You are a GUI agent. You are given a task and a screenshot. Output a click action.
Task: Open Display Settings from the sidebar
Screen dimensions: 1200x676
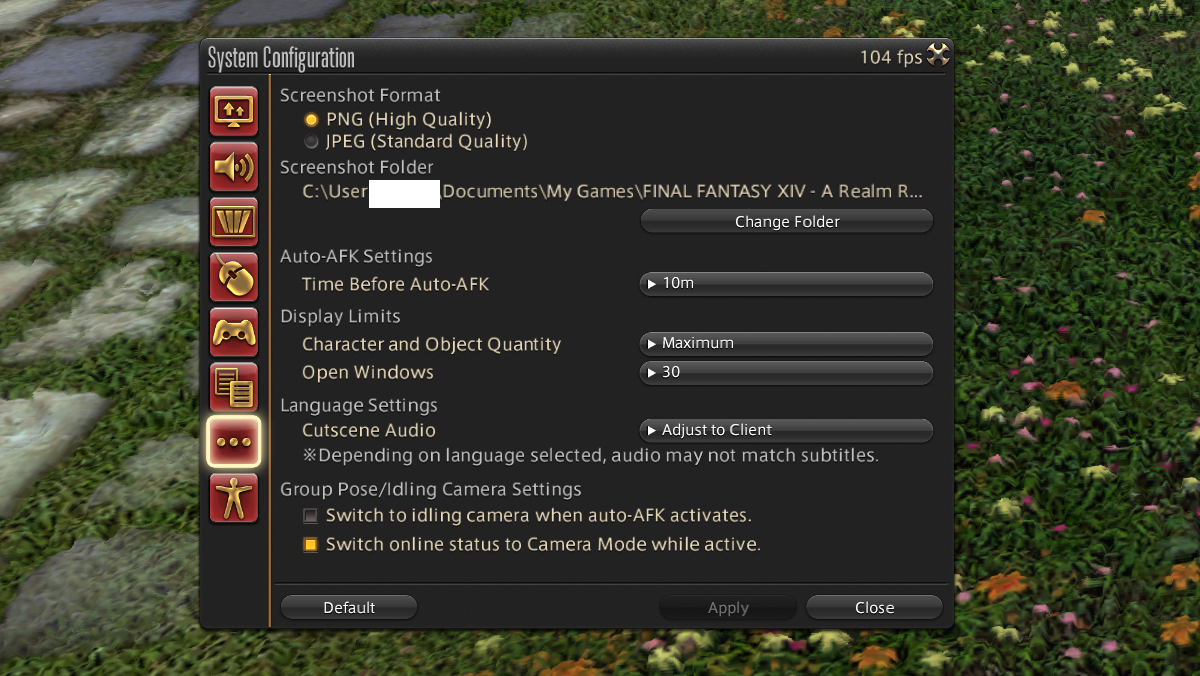tap(233, 111)
